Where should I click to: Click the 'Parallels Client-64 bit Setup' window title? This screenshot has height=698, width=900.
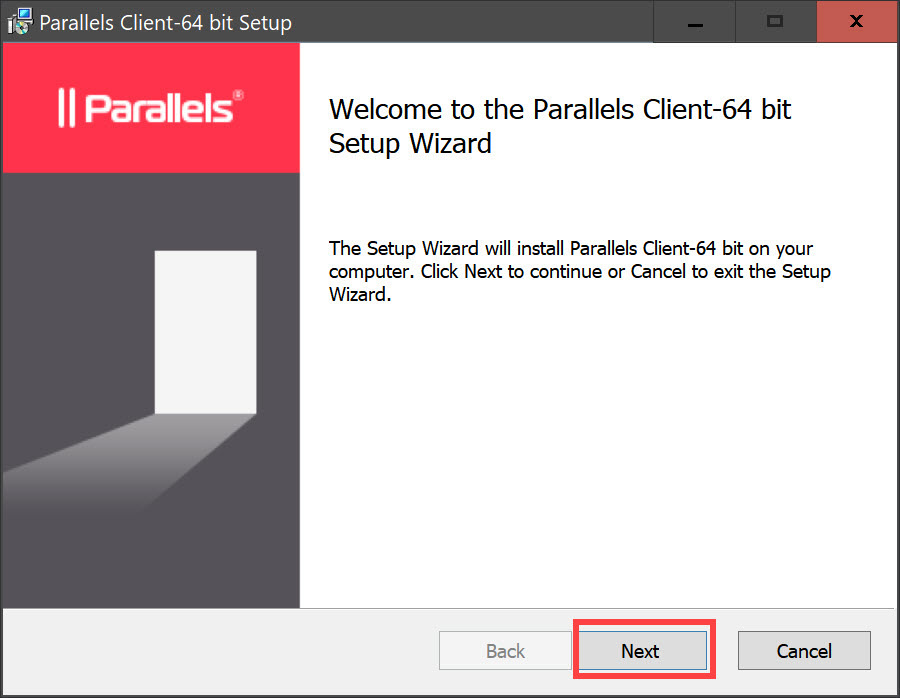pos(165,22)
